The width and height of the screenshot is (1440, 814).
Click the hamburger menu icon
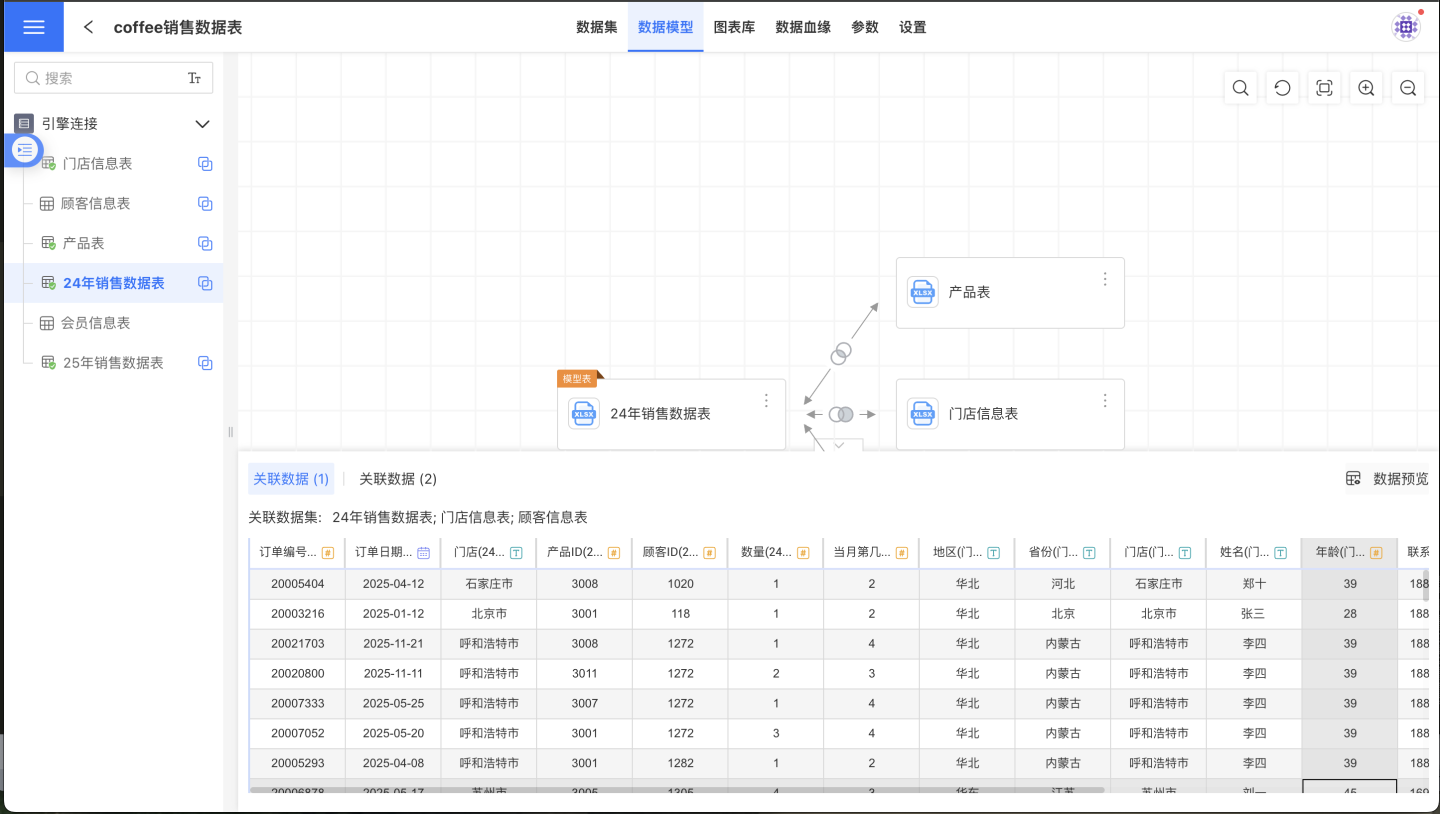coord(33,27)
